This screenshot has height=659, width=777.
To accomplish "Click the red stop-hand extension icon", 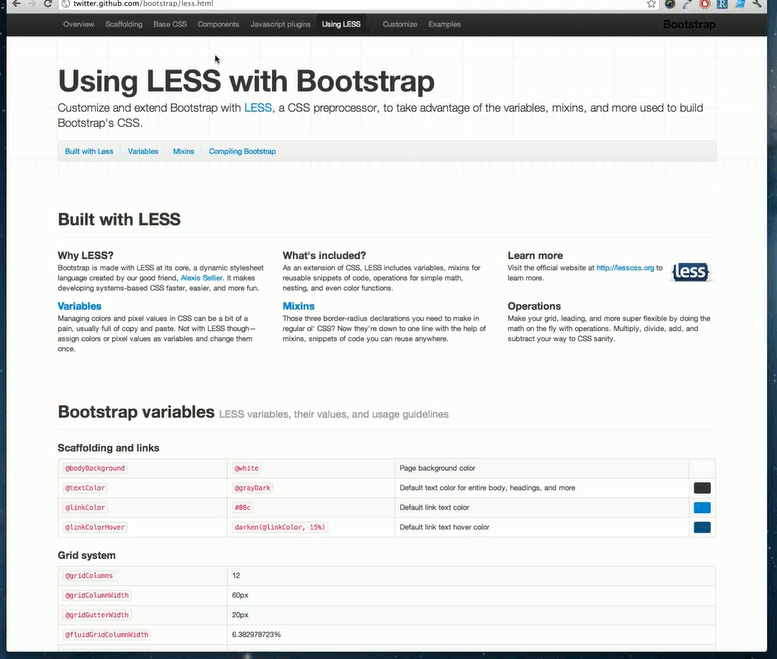I will coord(706,4).
